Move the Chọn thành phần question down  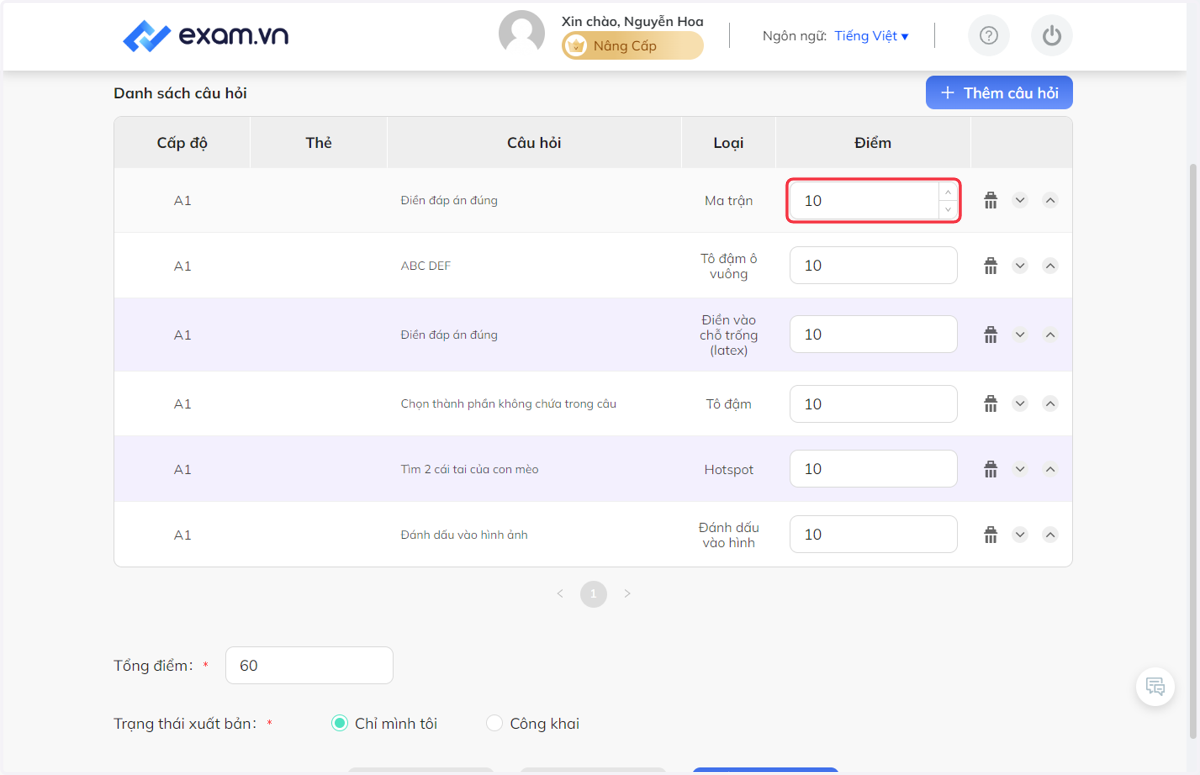click(x=1020, y=403)
